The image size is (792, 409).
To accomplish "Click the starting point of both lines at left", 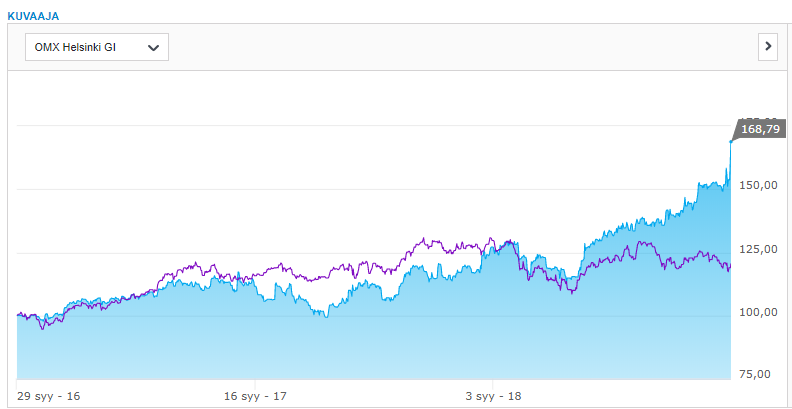I will click(x=19, y=315).
